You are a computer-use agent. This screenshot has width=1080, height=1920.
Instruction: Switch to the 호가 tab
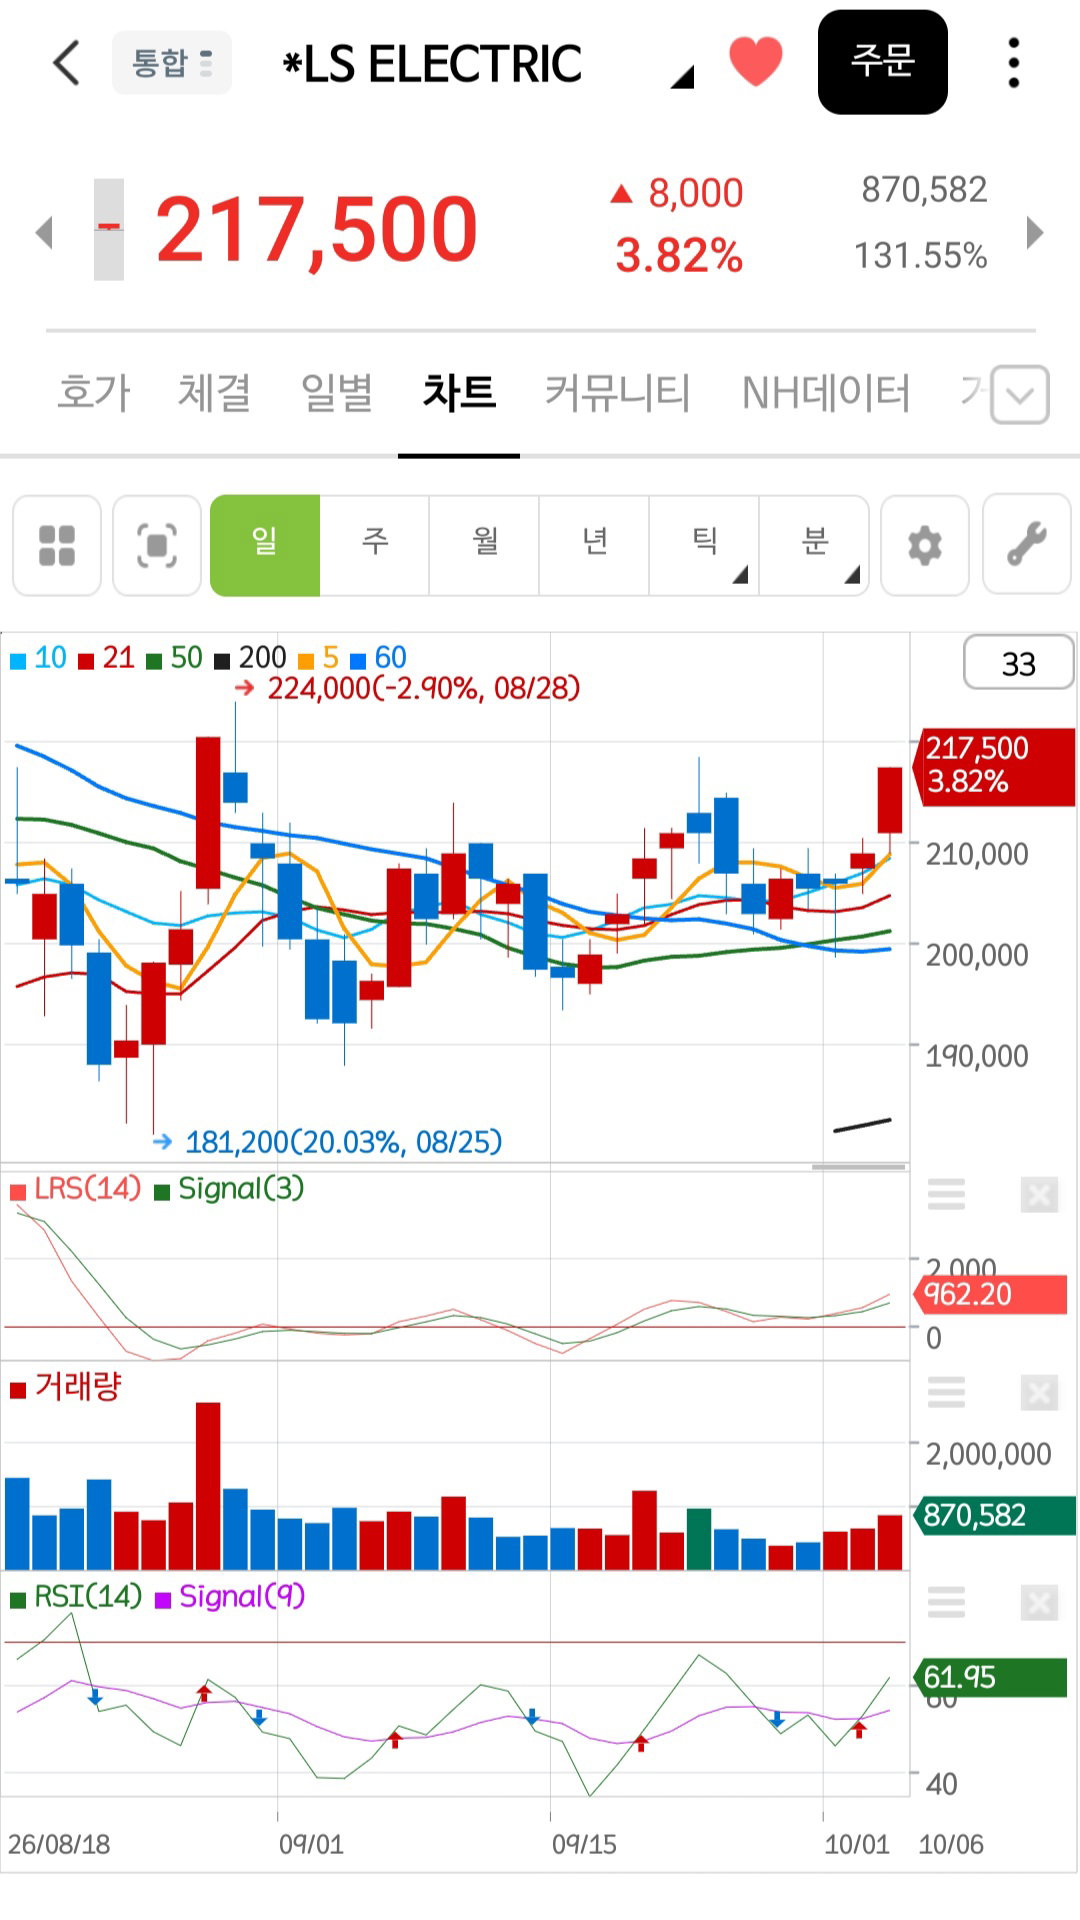click(x=94, y=392)
